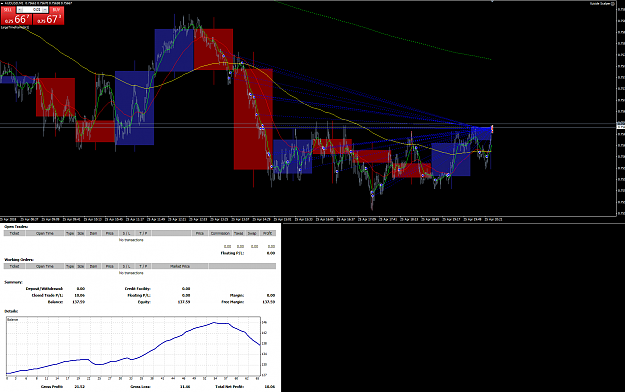Click the Gross Profit label
The width and height of the screenshot is (625, 392).
[x=52, y=386]
